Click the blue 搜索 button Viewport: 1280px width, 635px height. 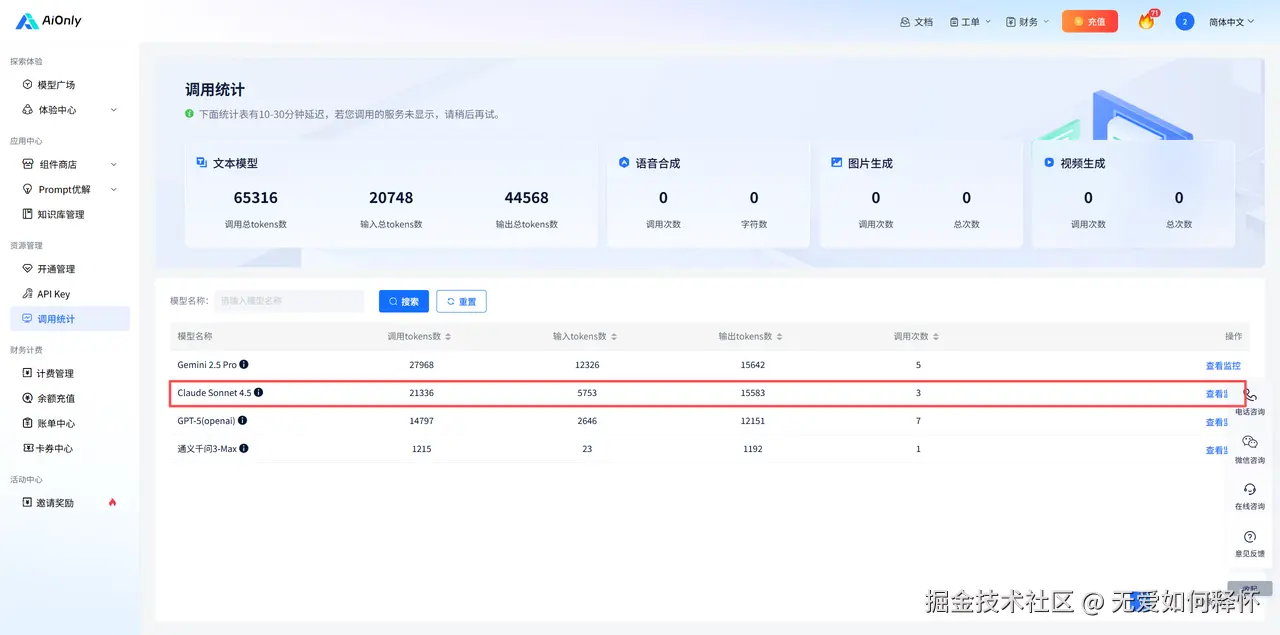coord(404,301)
